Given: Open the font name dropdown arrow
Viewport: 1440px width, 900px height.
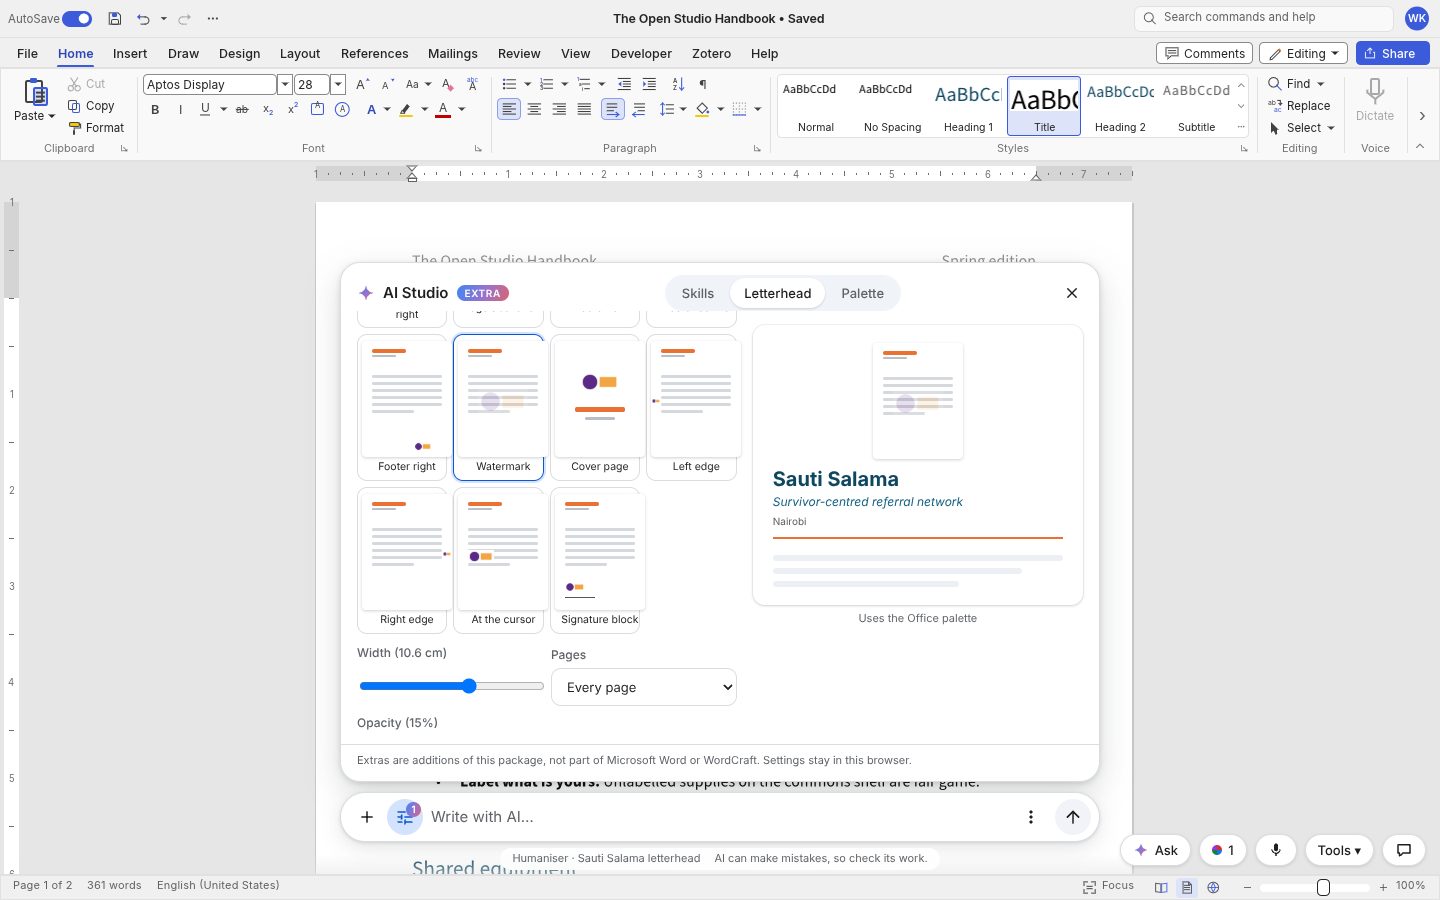Looking at the screenshot, I should pos(285,85).
